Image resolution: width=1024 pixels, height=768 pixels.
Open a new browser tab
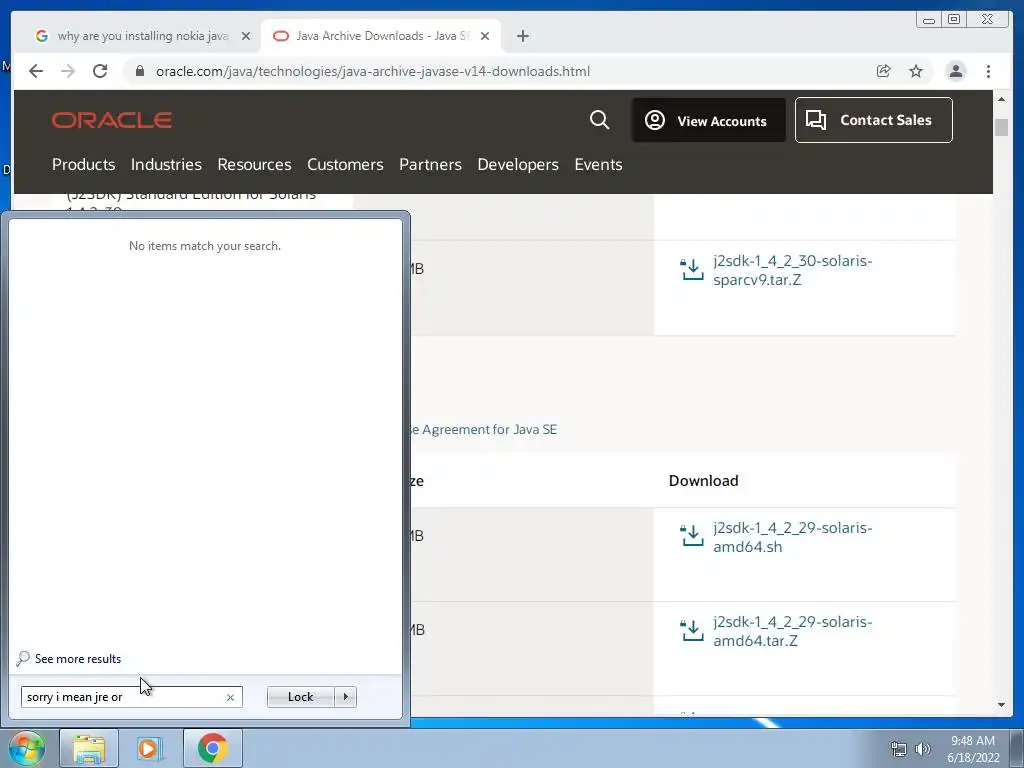tap(522, 36)
